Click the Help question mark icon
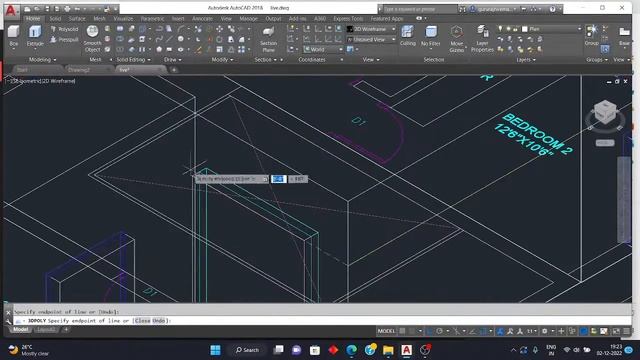The image size is (640, 360). pos(552,9)
